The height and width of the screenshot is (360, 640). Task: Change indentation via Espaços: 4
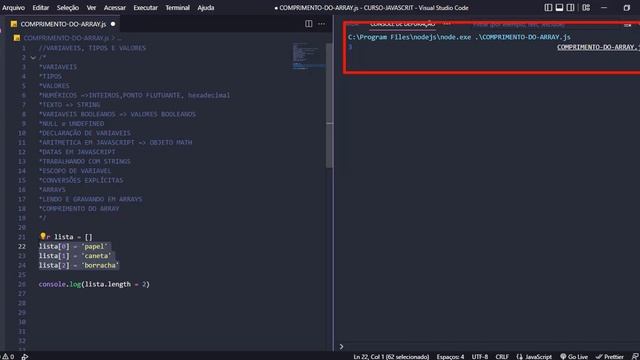[450, 357]
